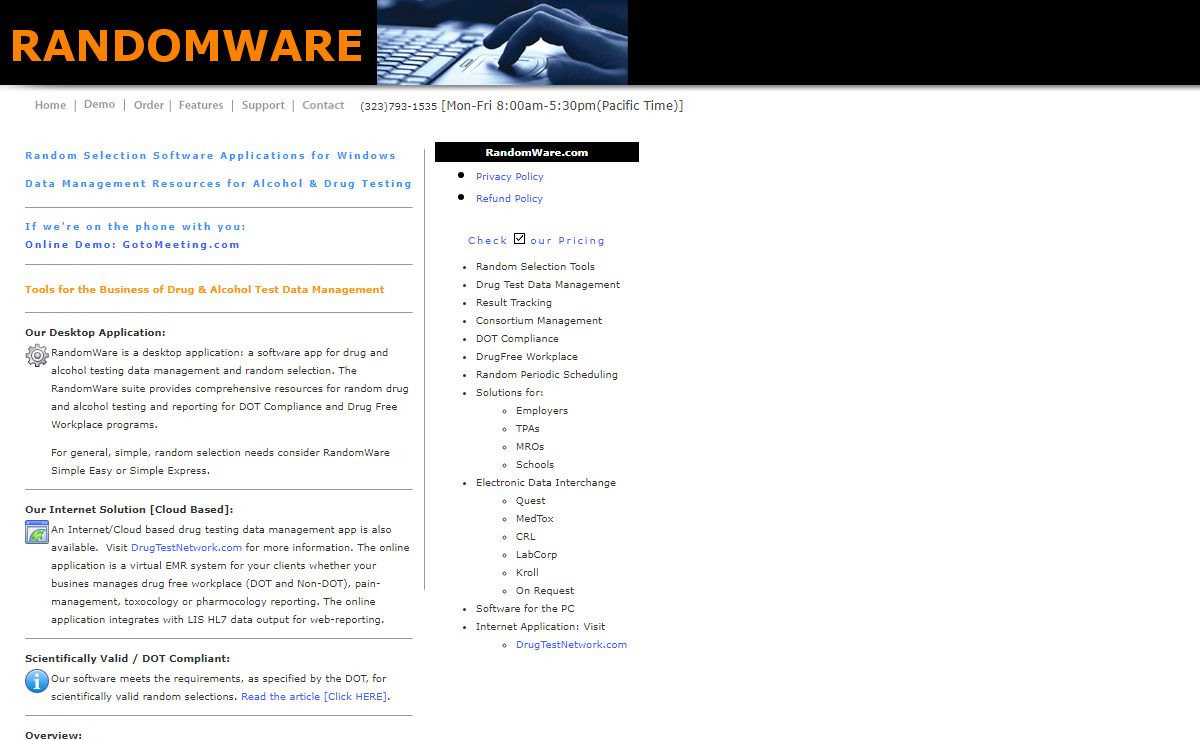
Task: Click the orange Tools for the Business heading
Action: click(x=205, y=289)
